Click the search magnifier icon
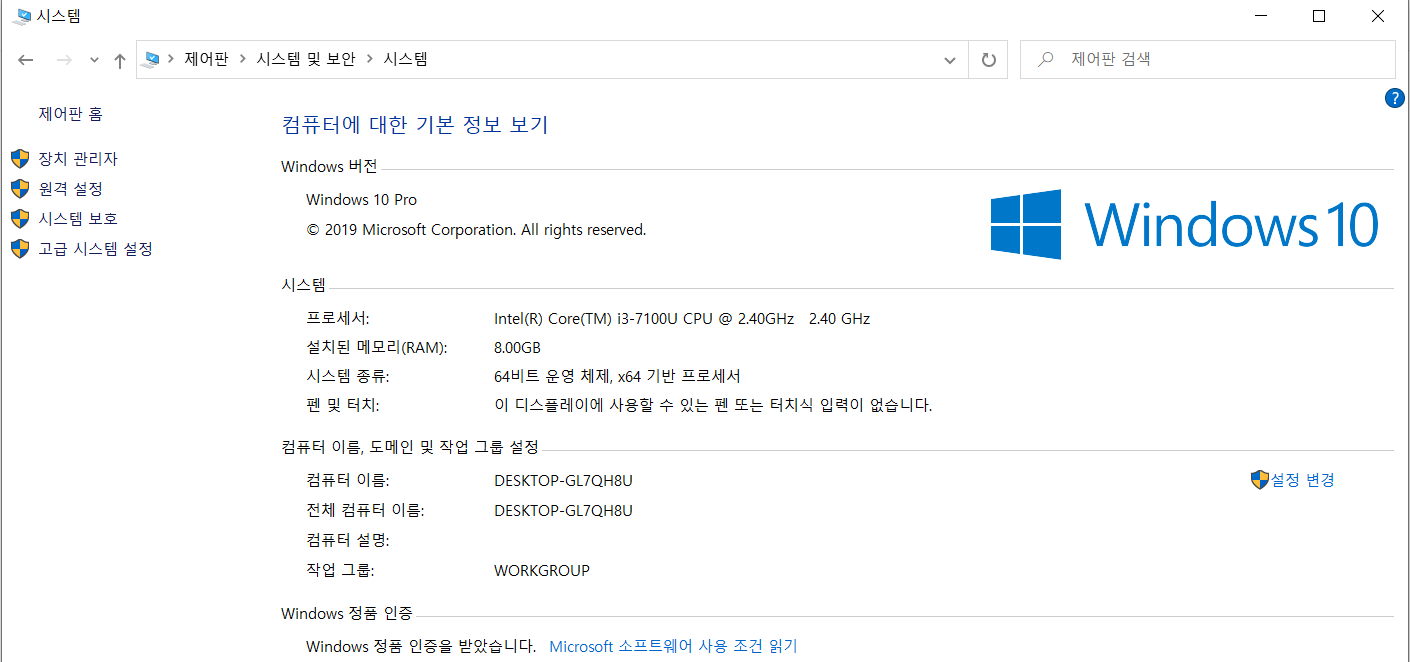Screen dimensions: 1410x662 point(1046,59)
